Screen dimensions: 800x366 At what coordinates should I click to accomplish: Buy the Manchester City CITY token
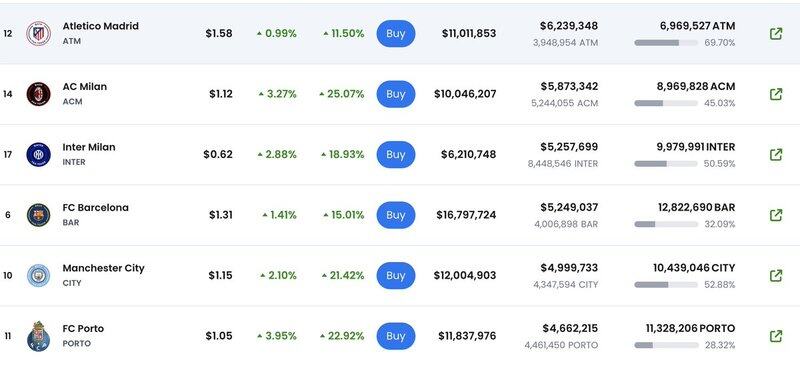(396, 276)
